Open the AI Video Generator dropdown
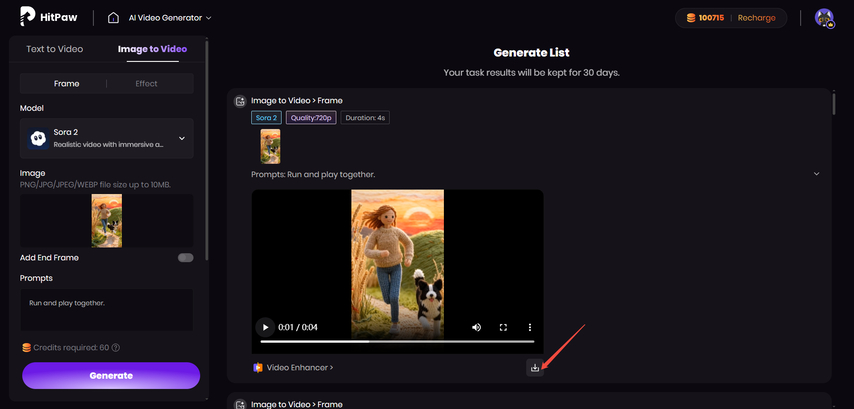The image size is (854, 409). click(170, 17)
